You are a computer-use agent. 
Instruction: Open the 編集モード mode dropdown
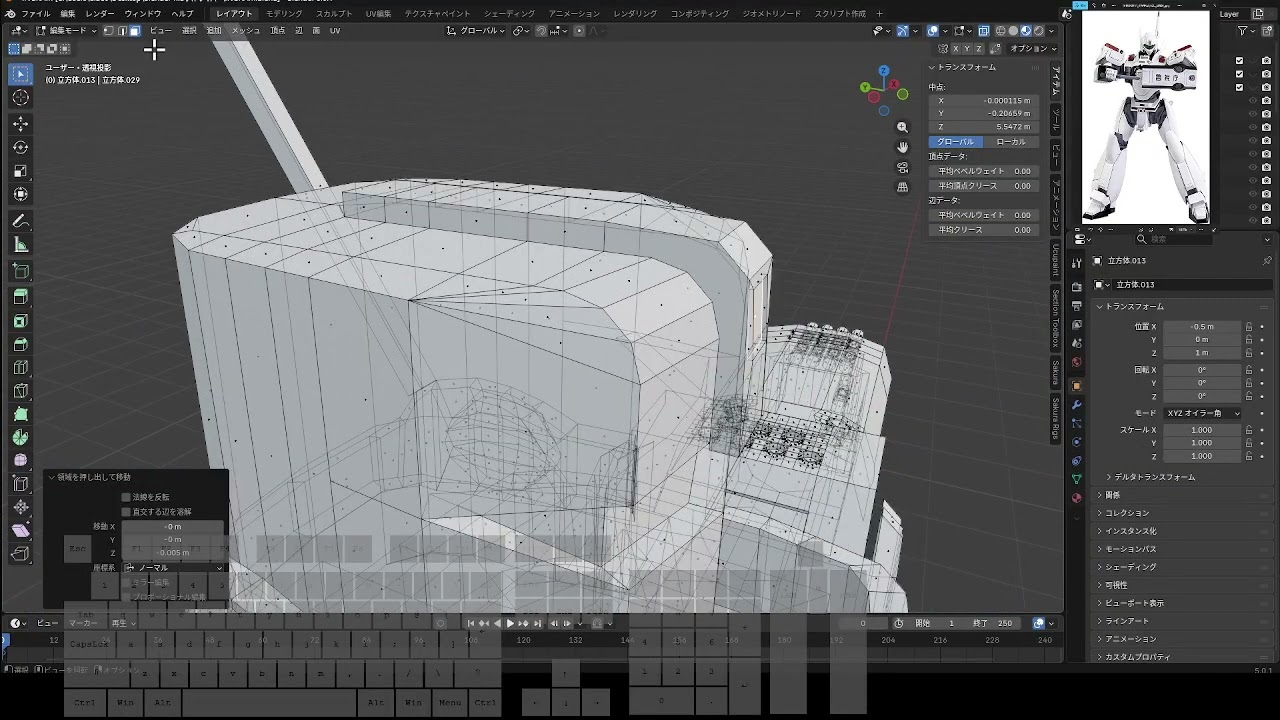point(67,30)
